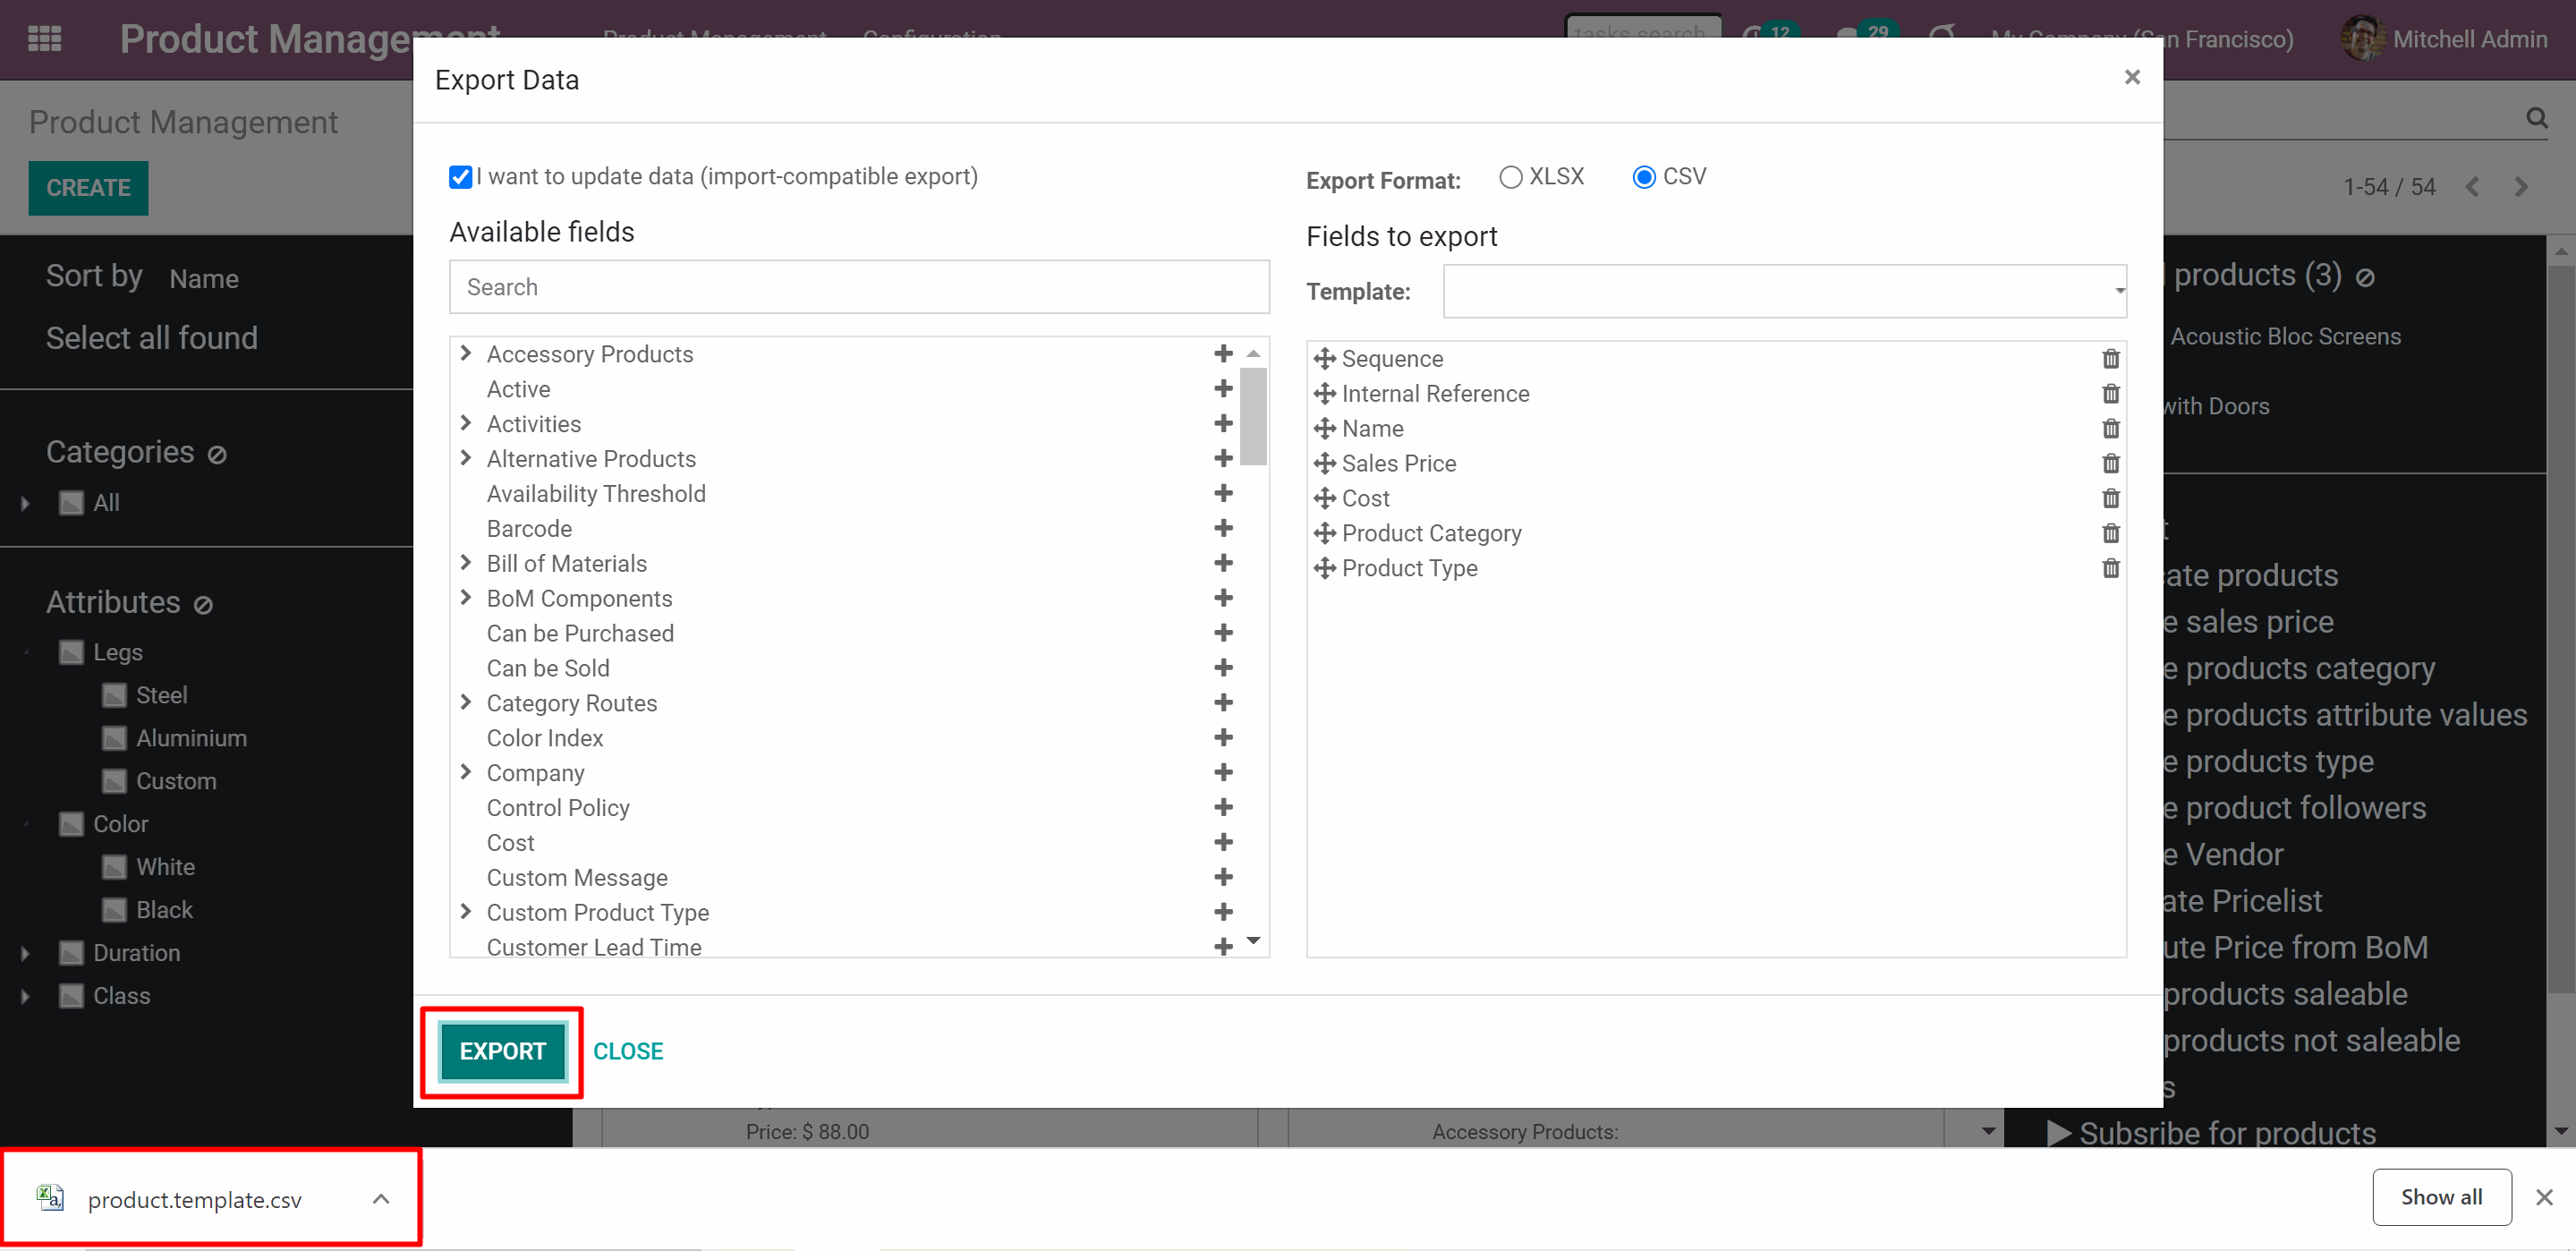Remove Internal Reference from export fields

click(2111, 394)
